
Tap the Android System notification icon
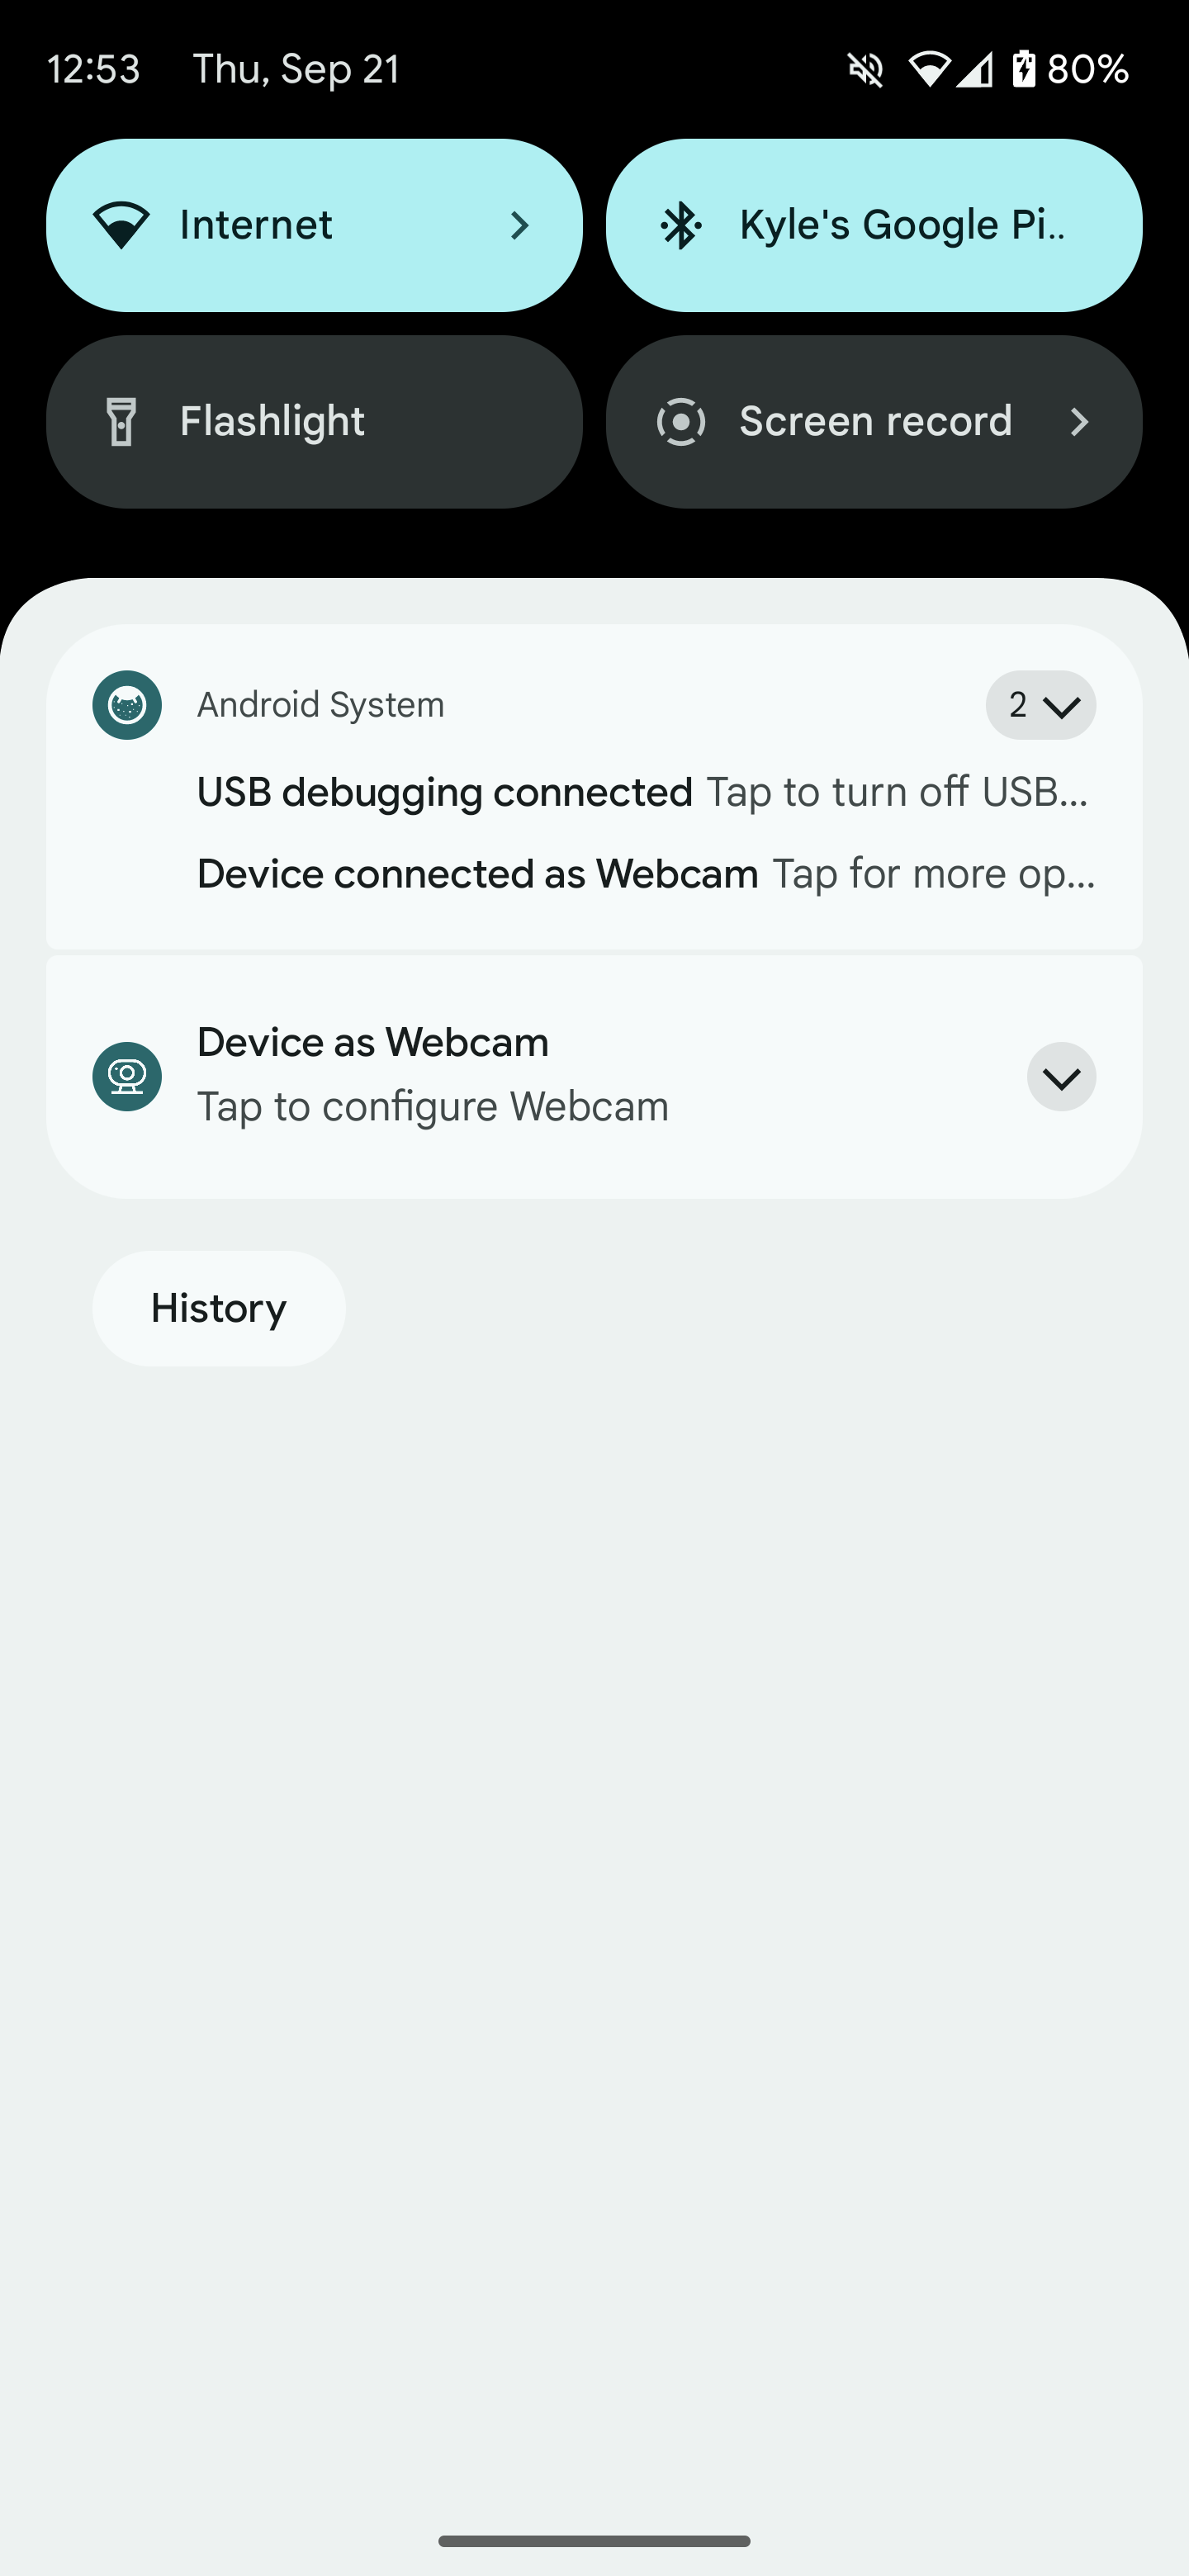(x=127, y=705)
